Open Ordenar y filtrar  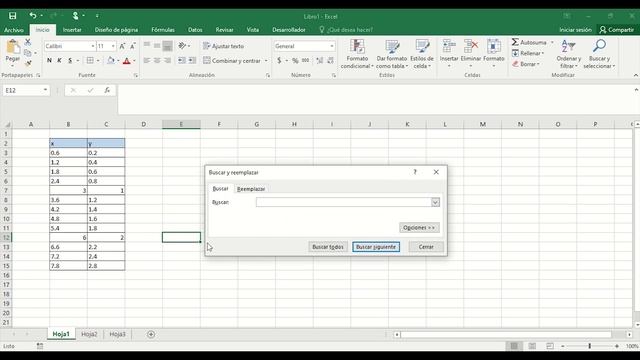click(568, 54)
